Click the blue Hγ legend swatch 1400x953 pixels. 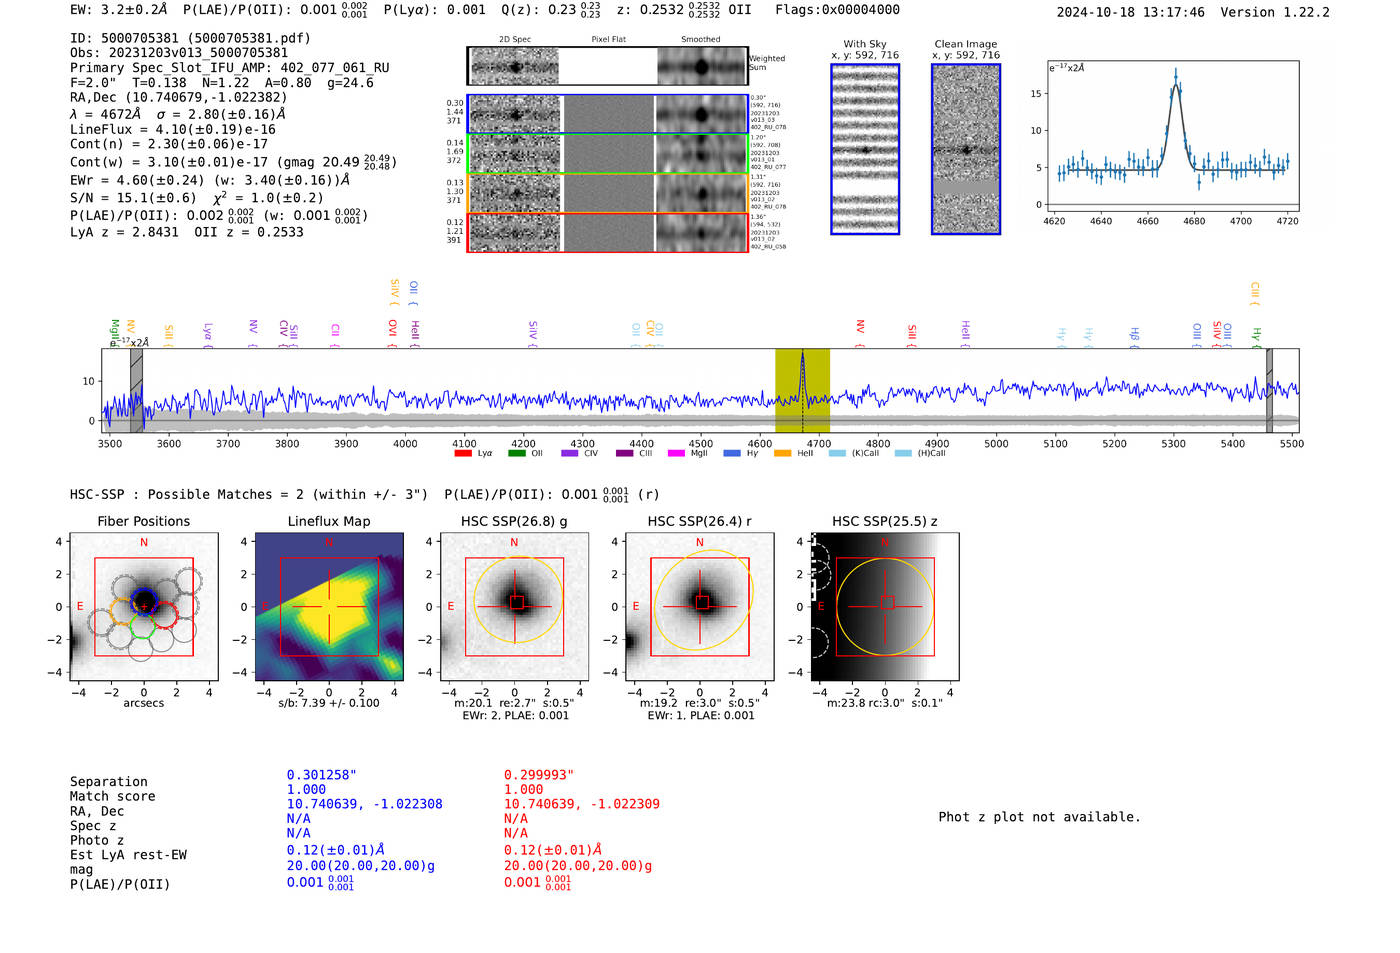[732, 453]
